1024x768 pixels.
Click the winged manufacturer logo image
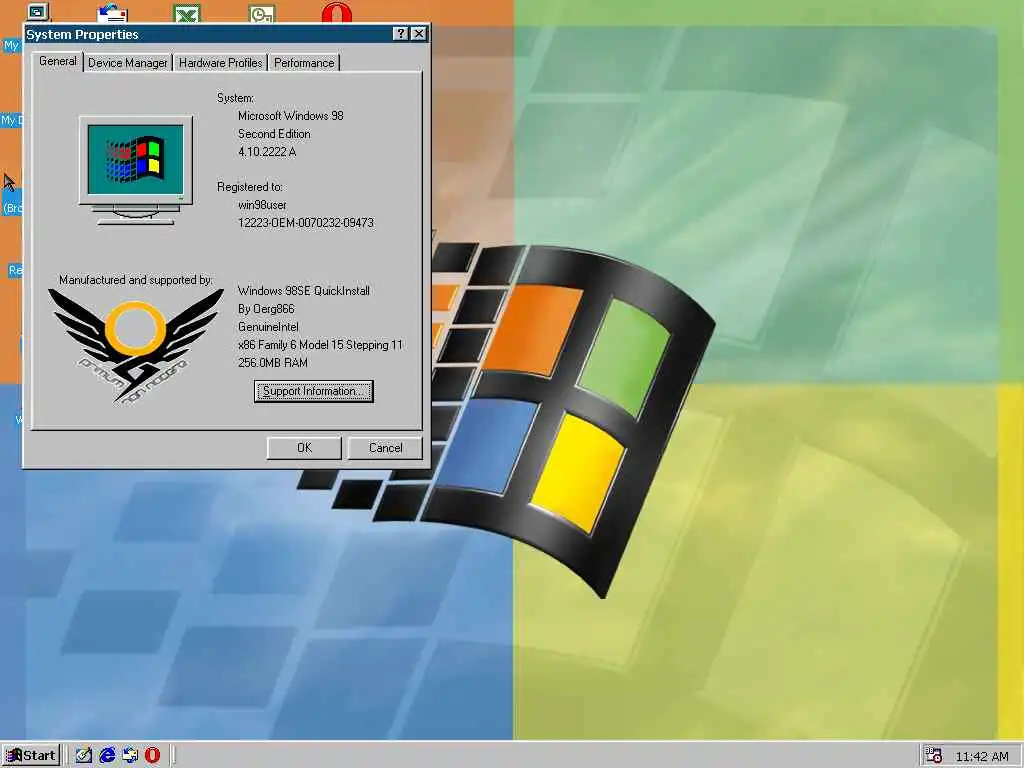pyautogui.click(x=136, y=345)
